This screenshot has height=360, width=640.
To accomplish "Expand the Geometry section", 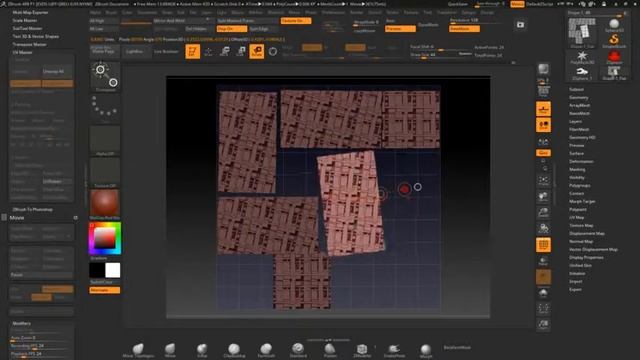I will click(x=579, y=98).
